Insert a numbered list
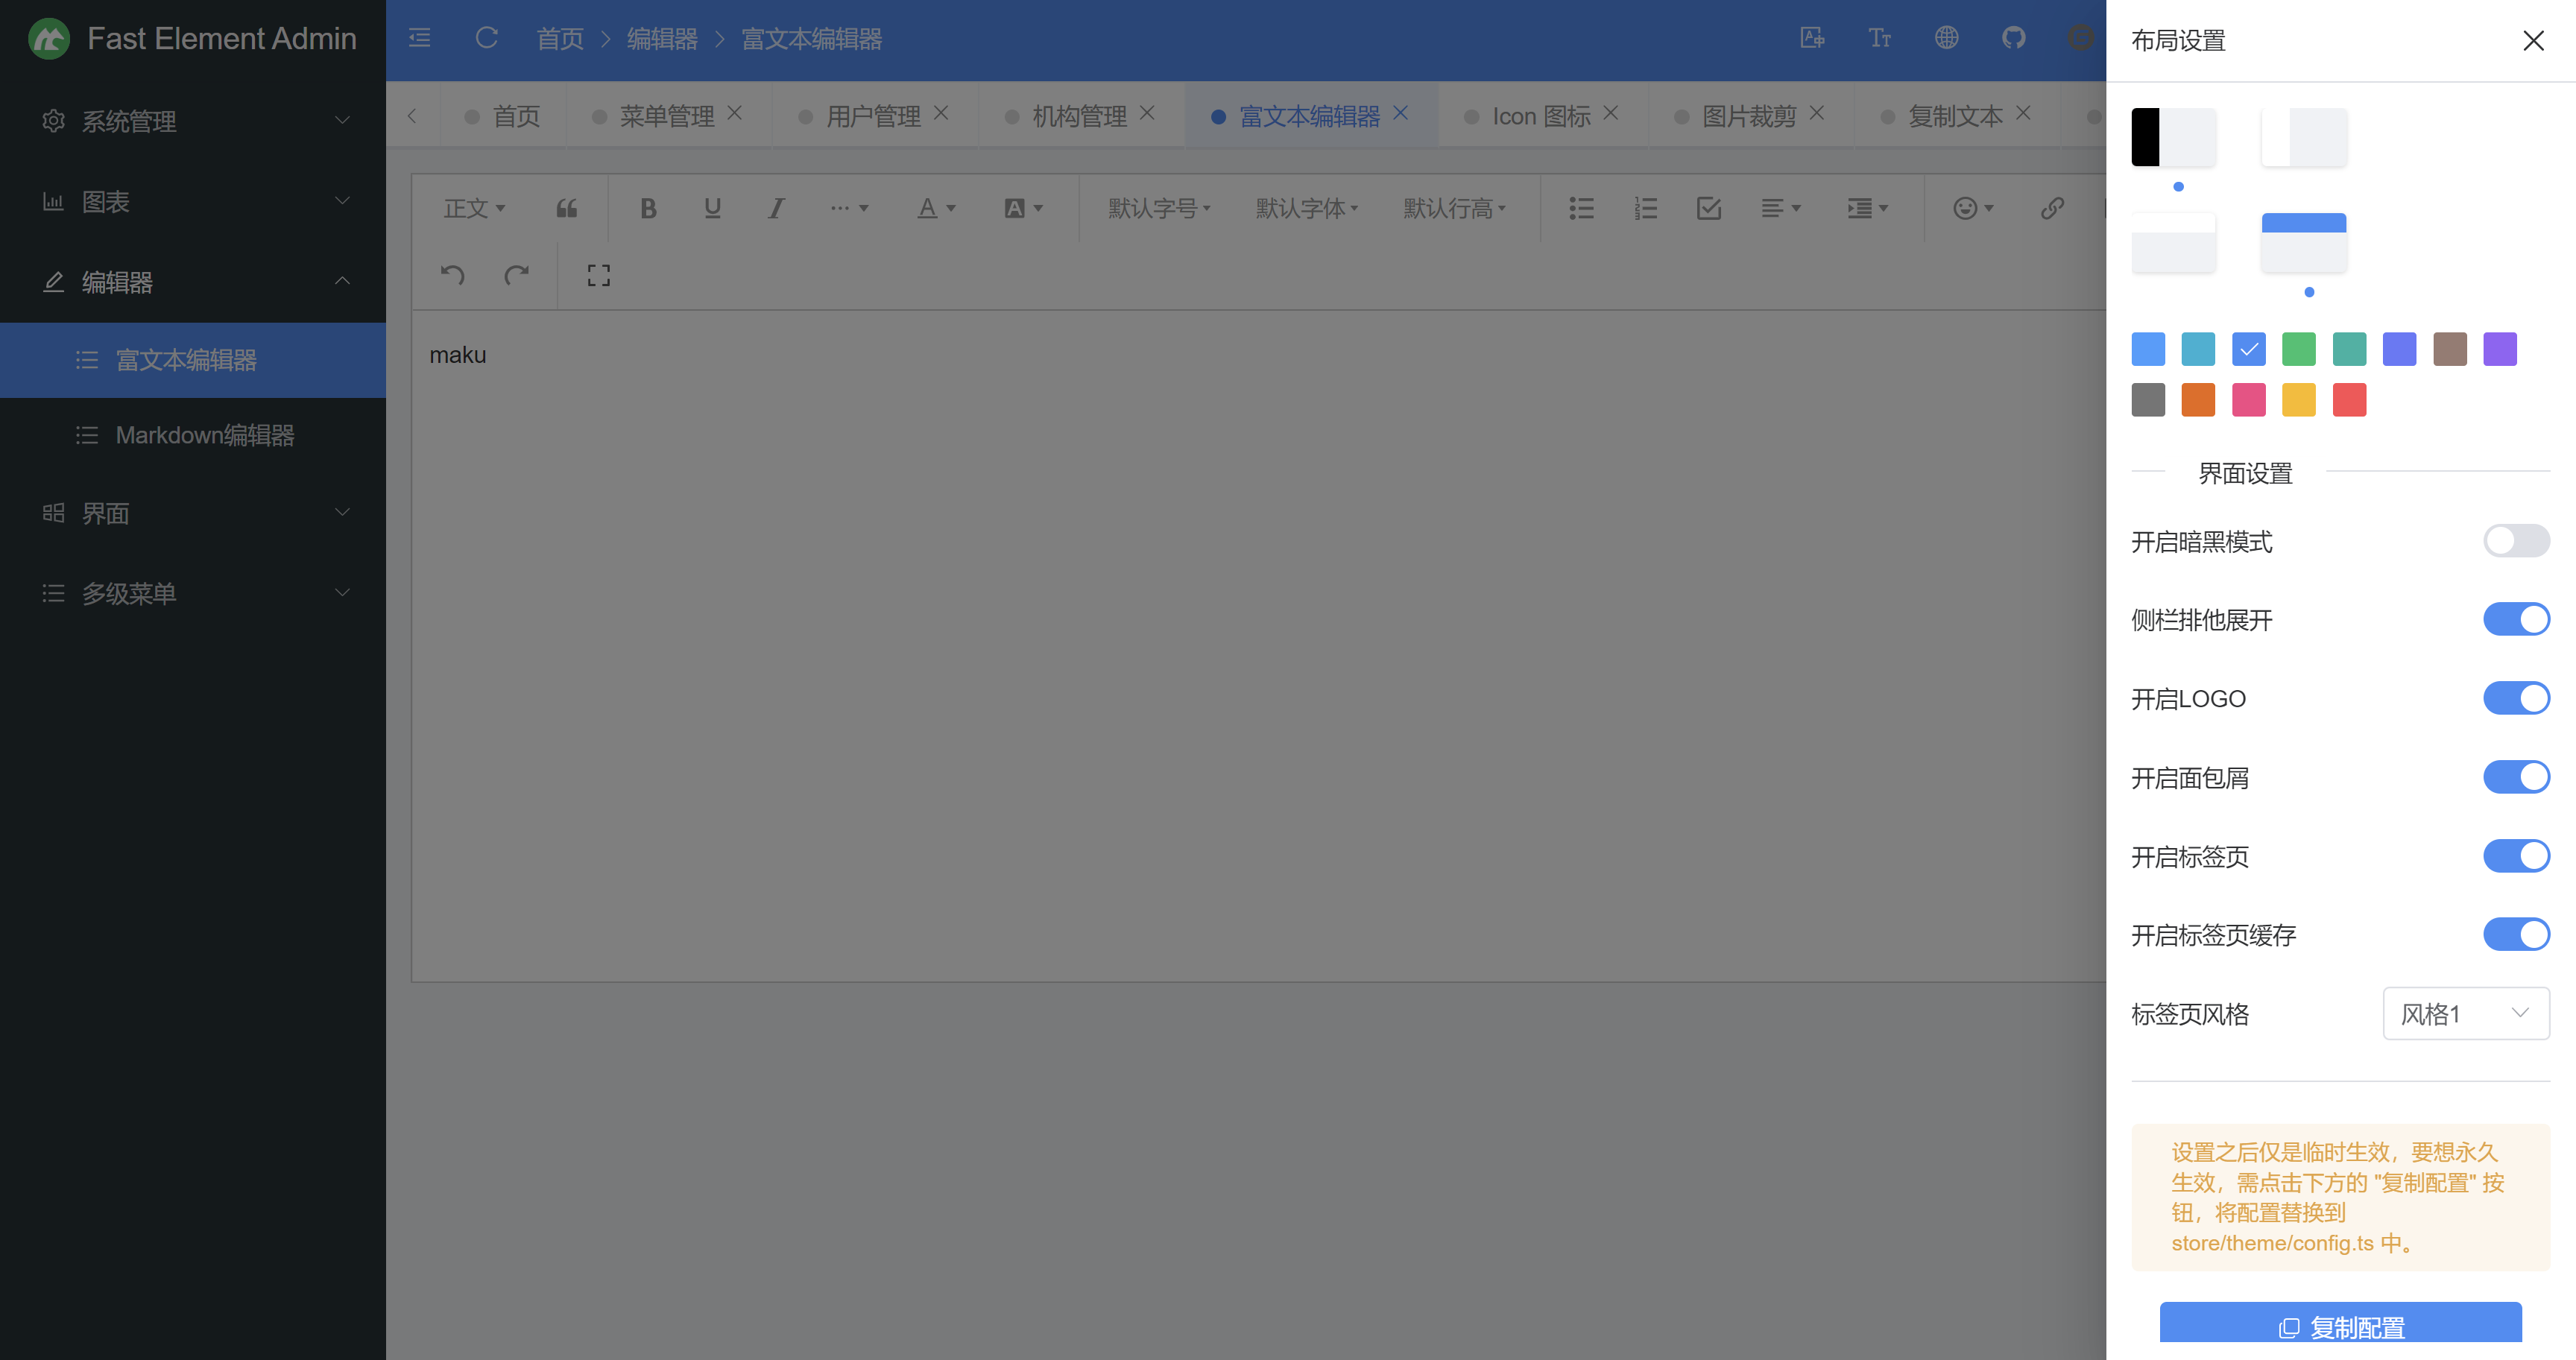Image resolution: width=2576 pixels, height=1360 pixels. [1645, 208]
